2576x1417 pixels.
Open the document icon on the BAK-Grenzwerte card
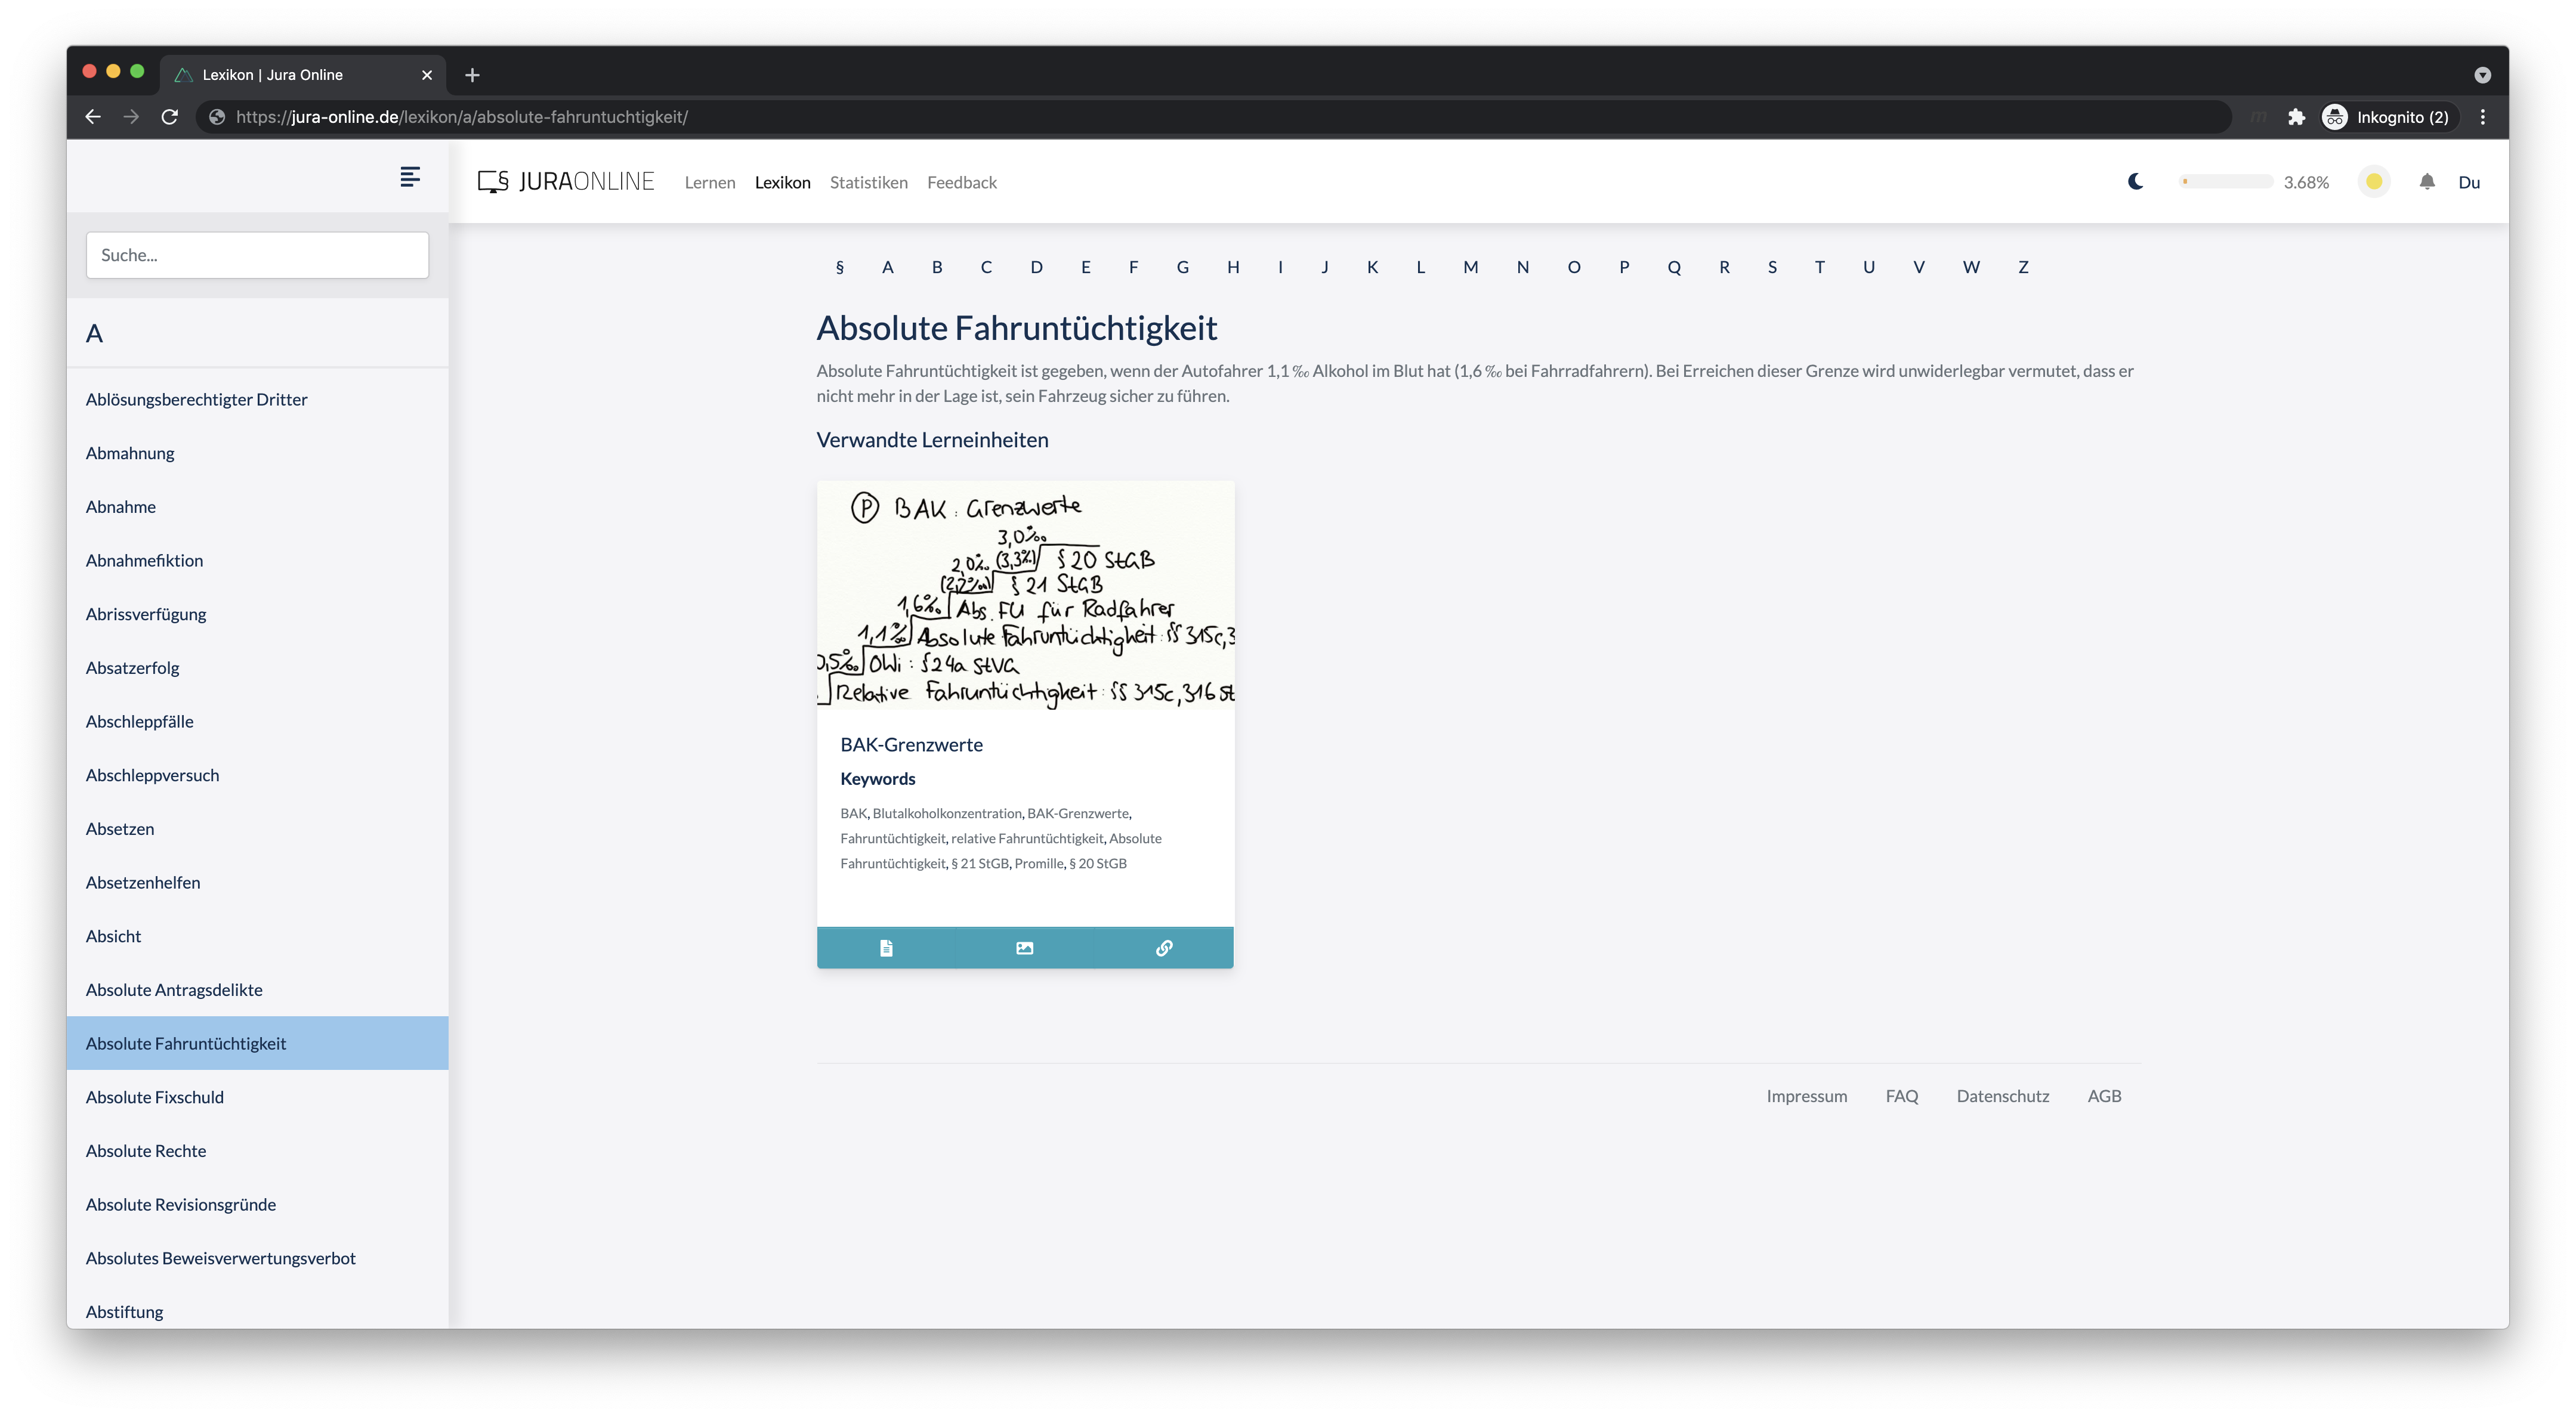886,947
